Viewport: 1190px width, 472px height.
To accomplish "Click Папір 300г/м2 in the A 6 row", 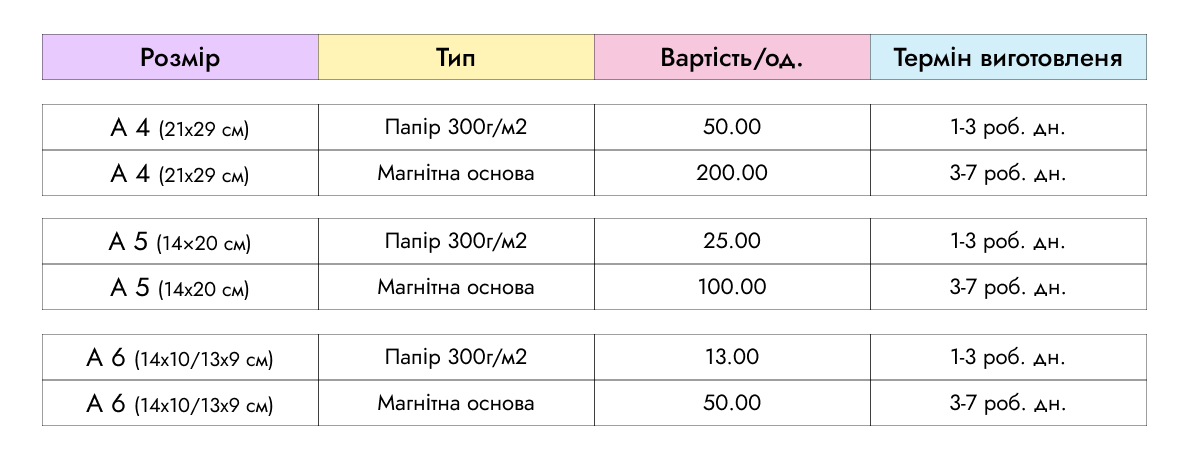I will click(456, 357).
